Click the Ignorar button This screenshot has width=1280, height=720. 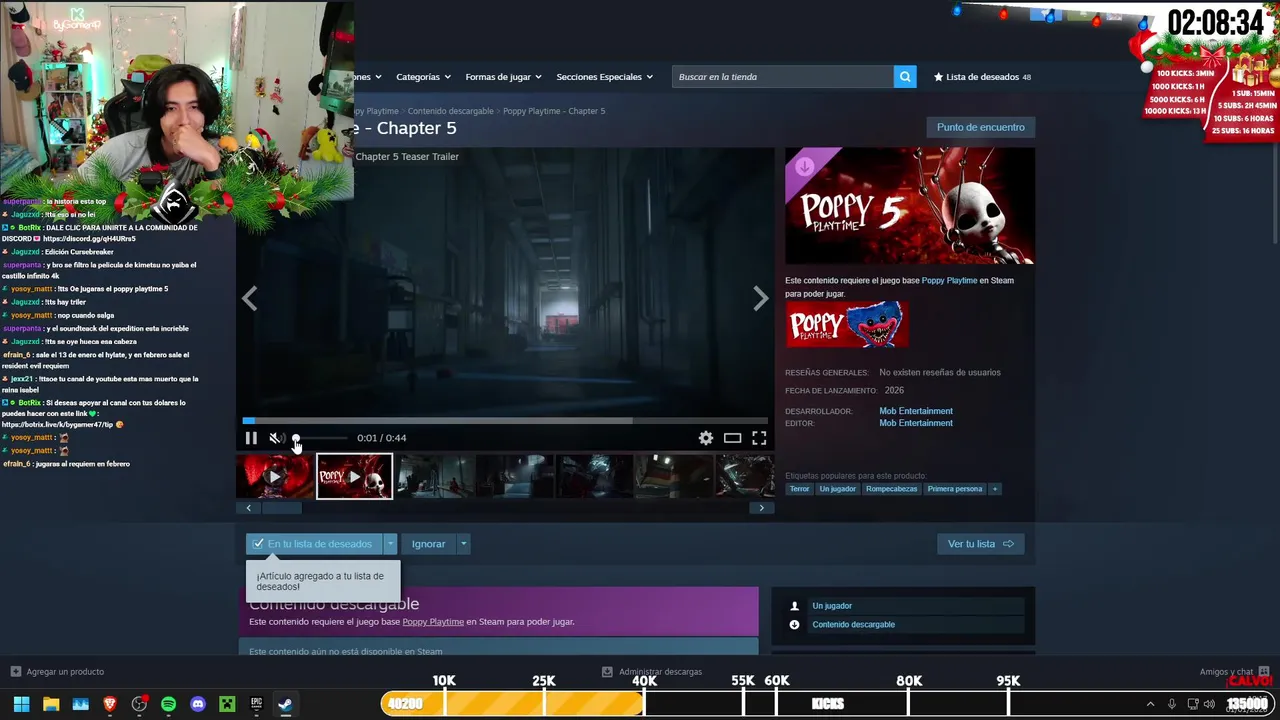pos(428,544)
